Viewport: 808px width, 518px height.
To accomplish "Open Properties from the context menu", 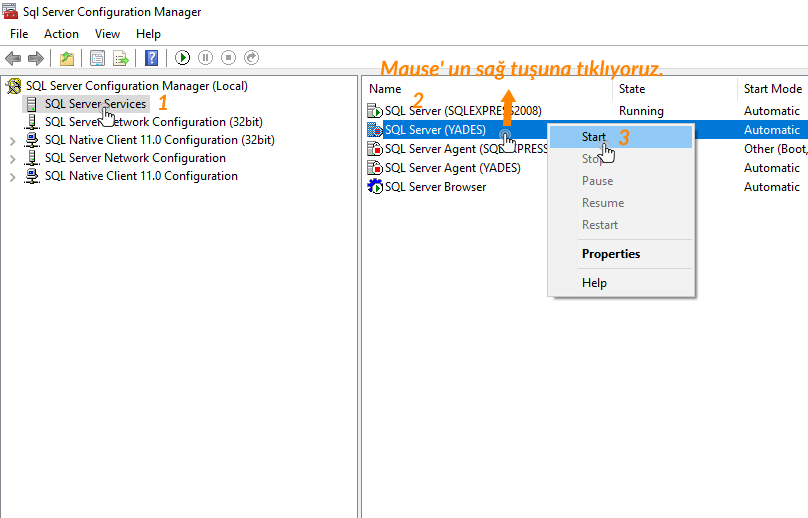I will tap(610, 254).
